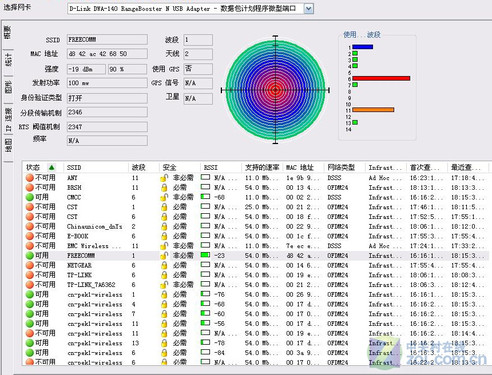Click the lock icon in E-BOOK row

pos(164,236)
